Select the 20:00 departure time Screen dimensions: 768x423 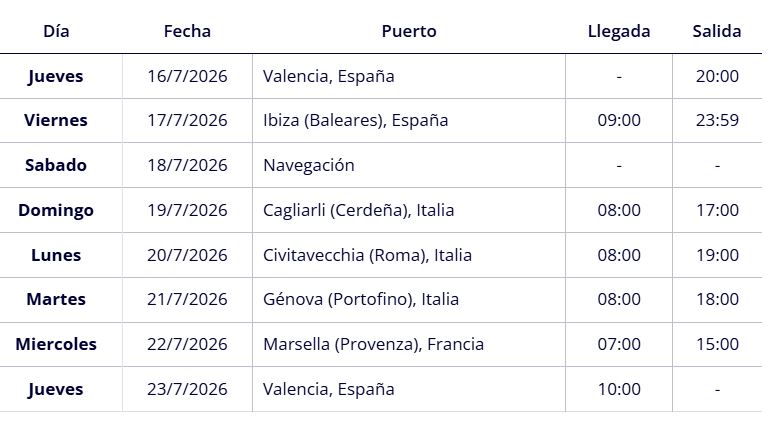coord(717,76)
